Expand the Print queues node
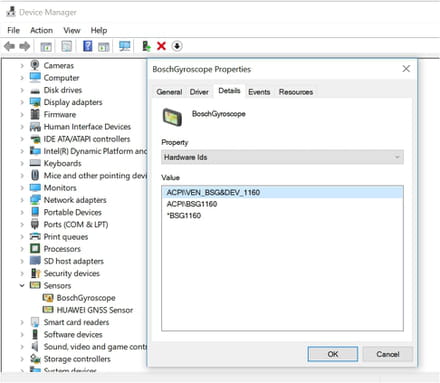The height and width of the screenshot is (383, 440). point(22,237)
